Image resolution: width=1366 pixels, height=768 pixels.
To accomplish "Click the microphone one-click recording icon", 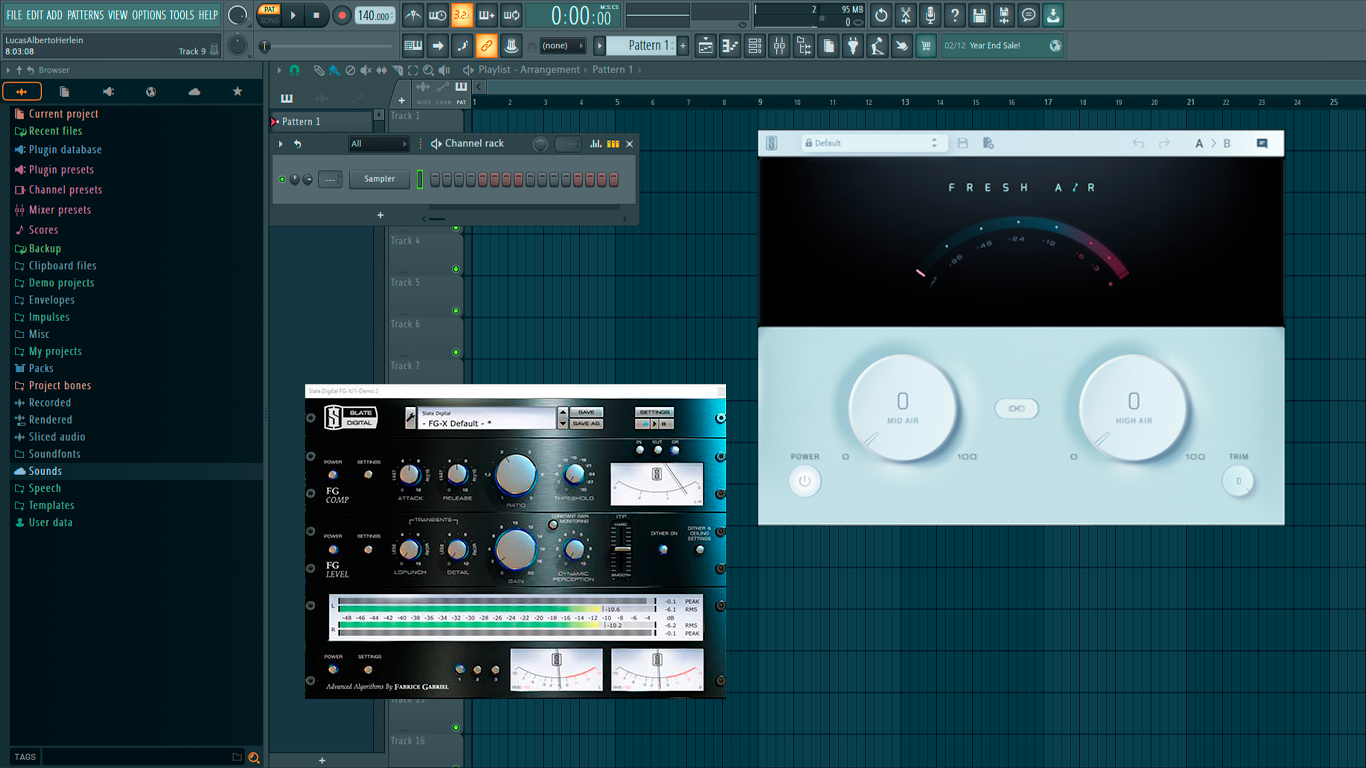I will click(x=930, y=15).
